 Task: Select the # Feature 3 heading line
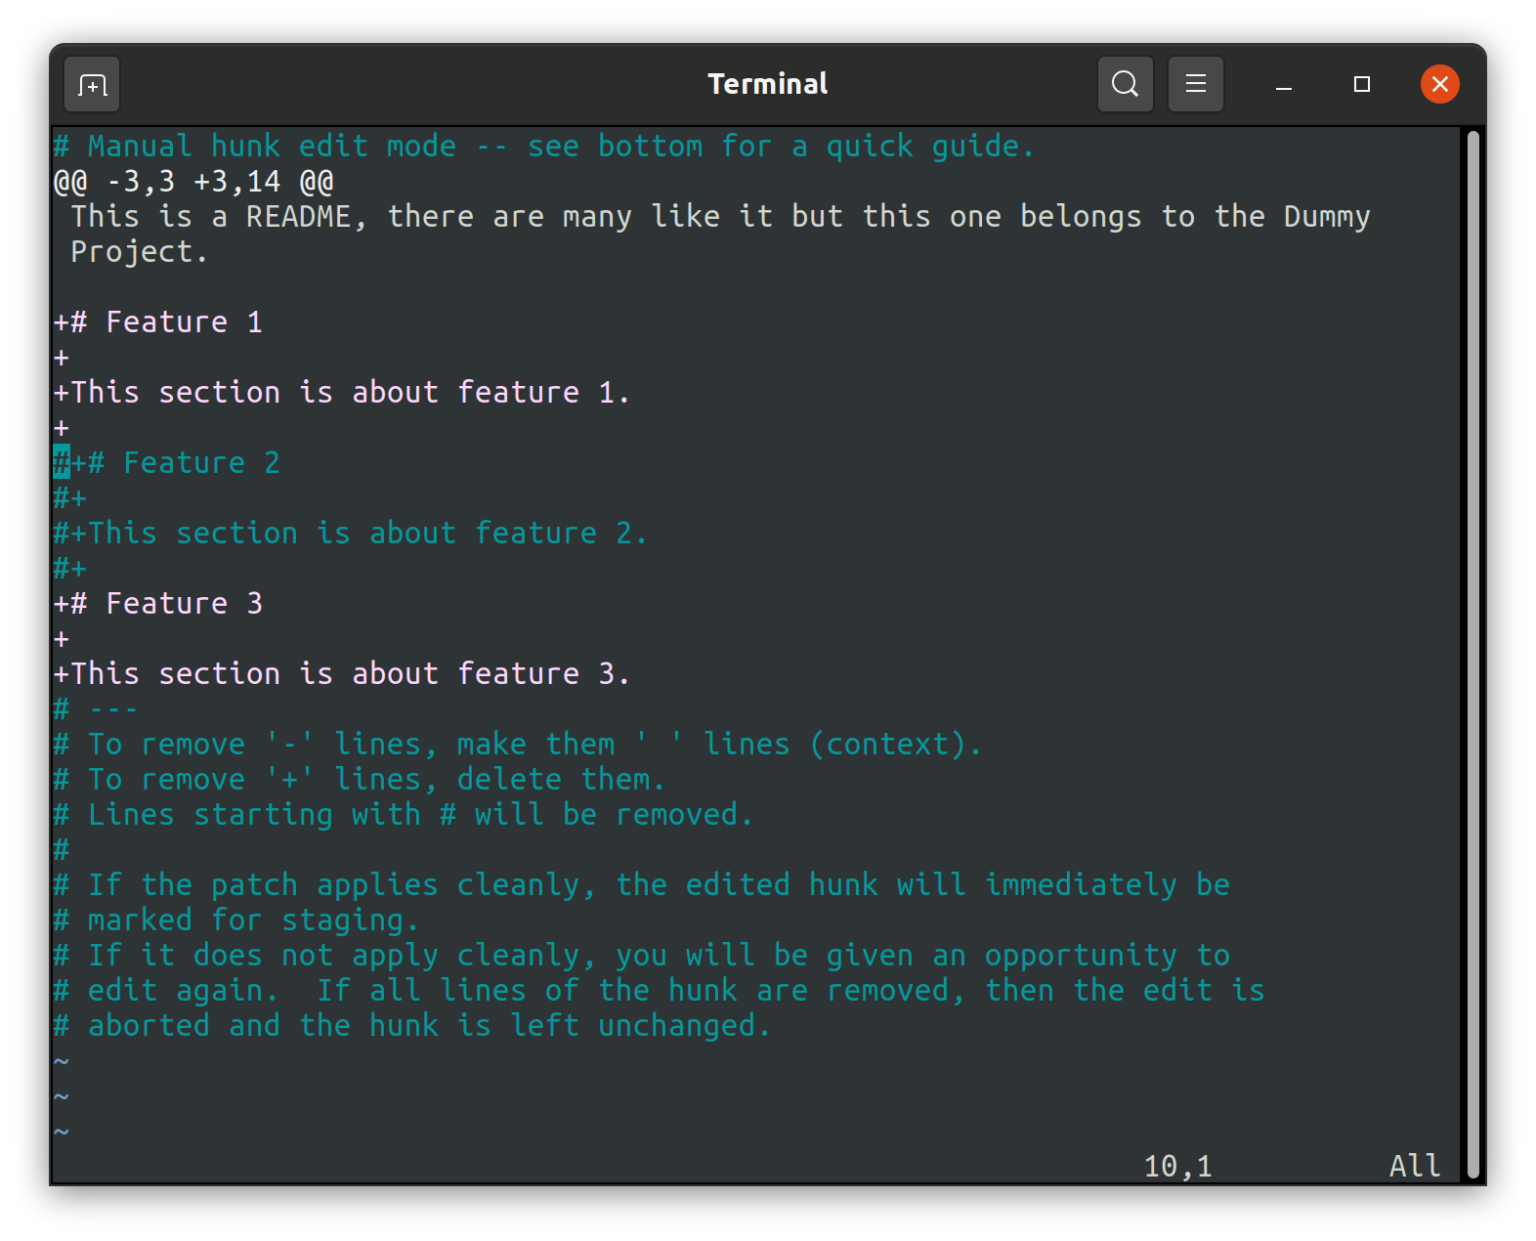(x=160, y=603)
